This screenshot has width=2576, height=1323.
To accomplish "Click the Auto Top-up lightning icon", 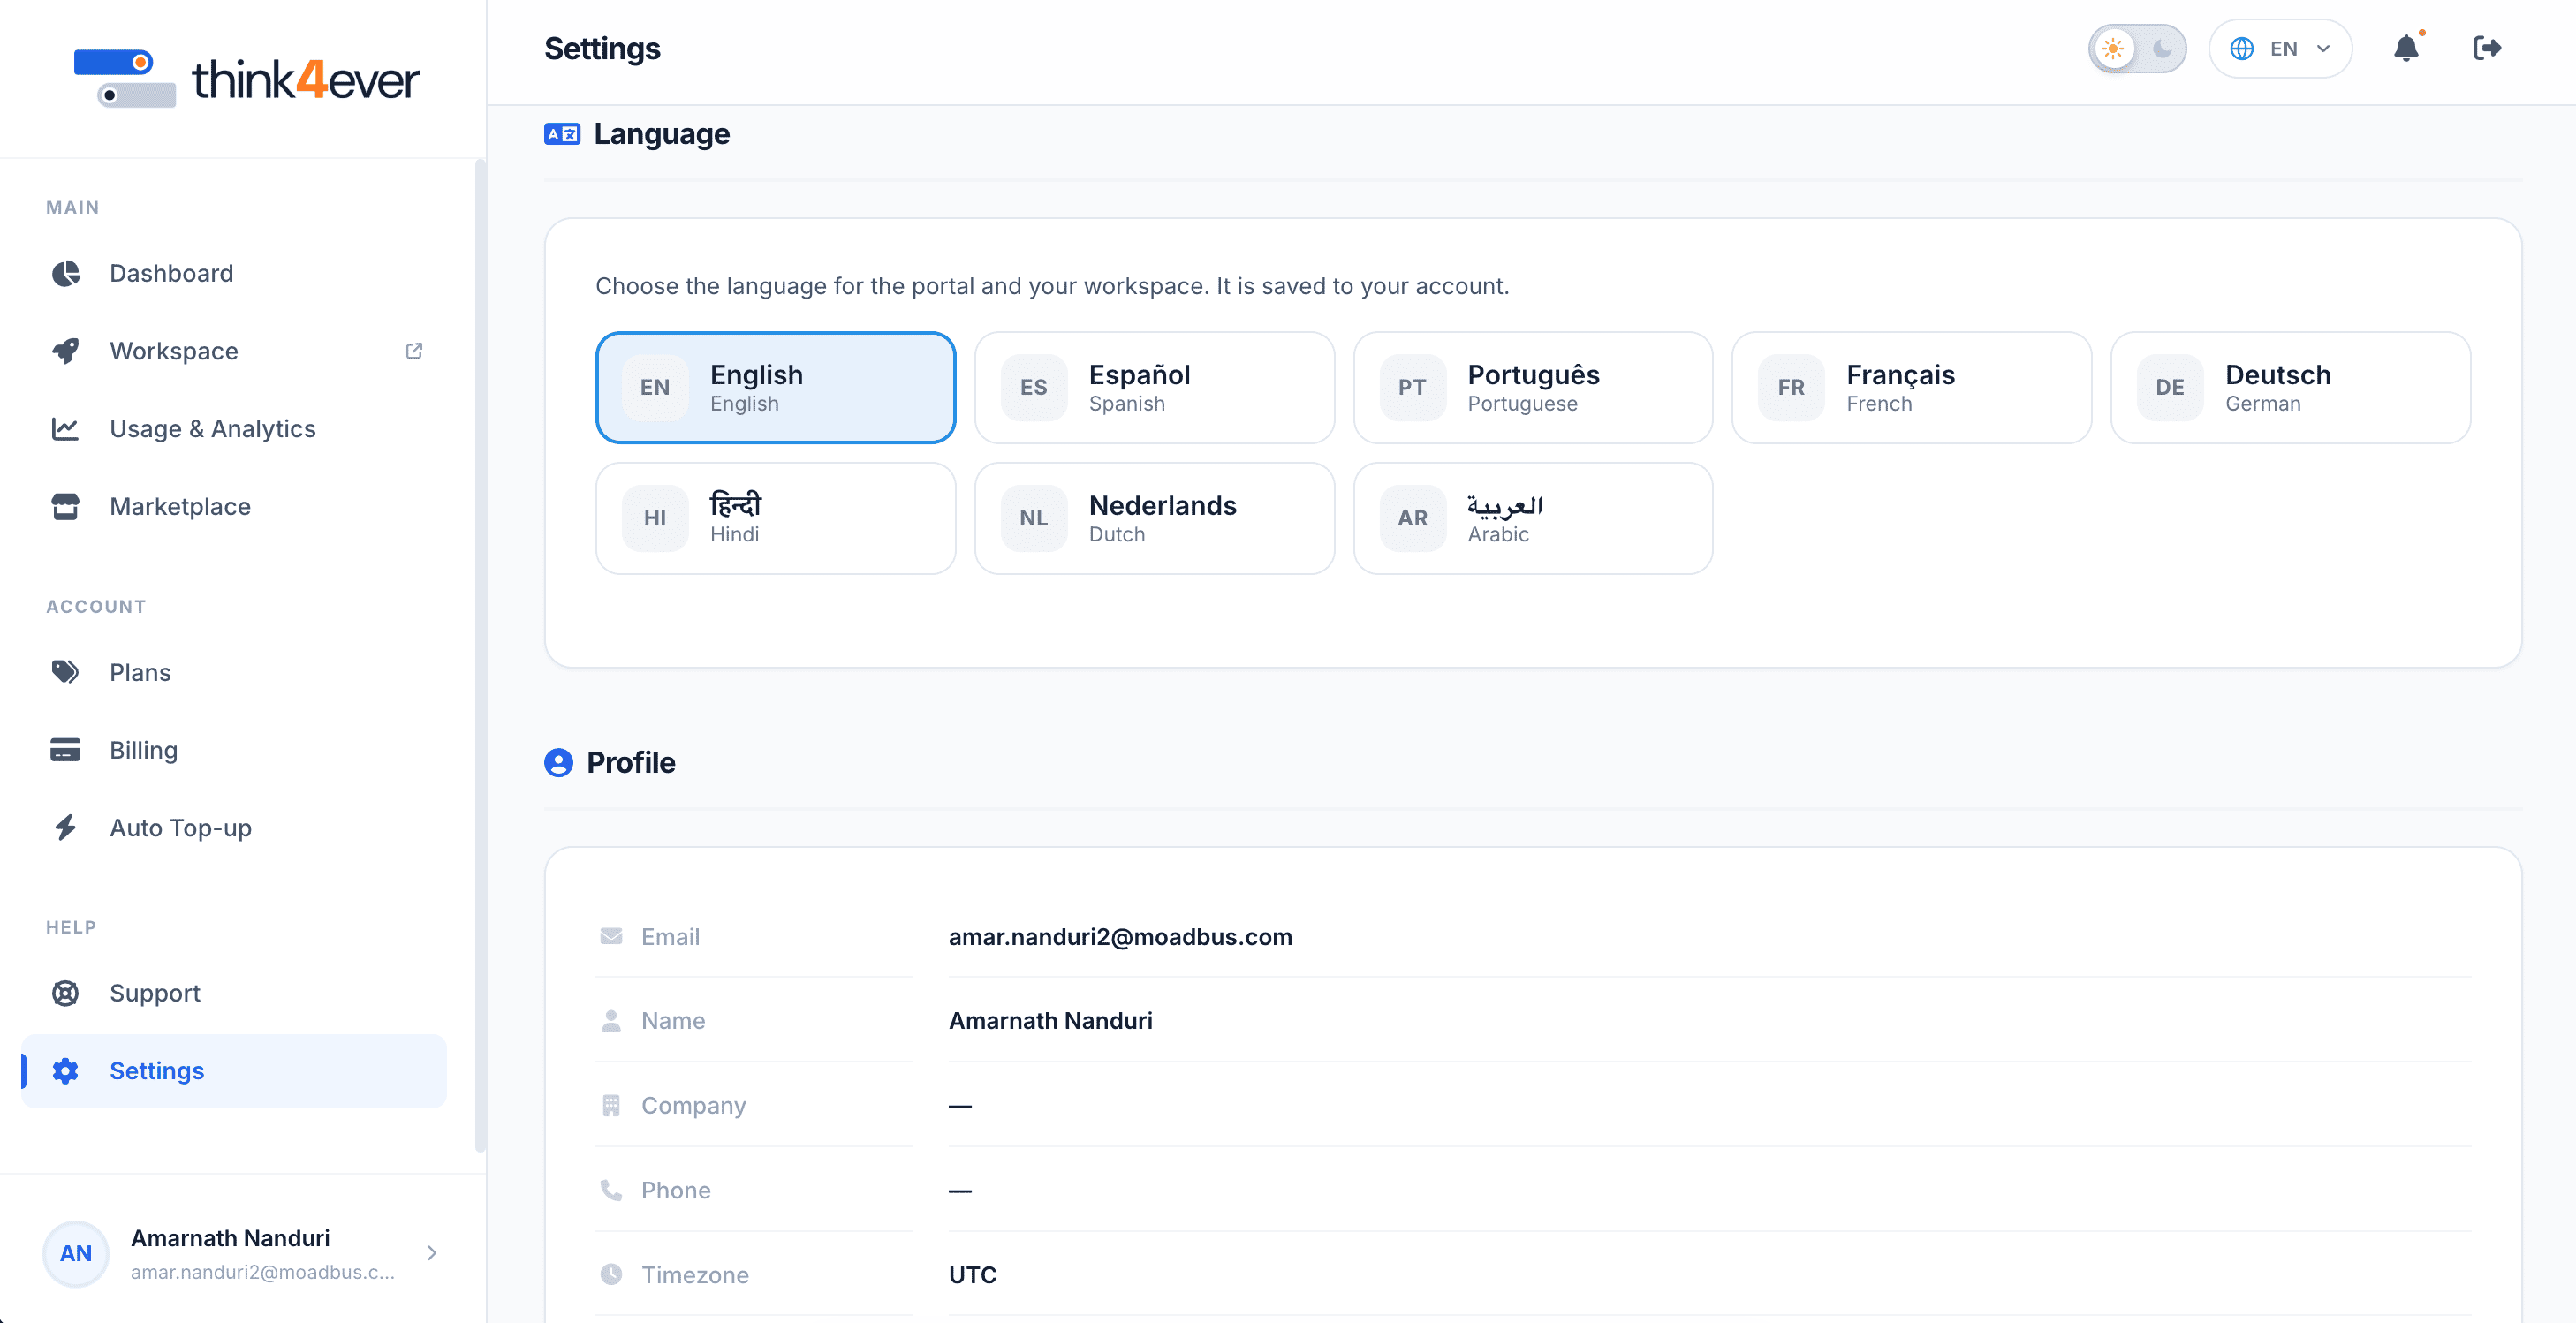I will (66, 828).
